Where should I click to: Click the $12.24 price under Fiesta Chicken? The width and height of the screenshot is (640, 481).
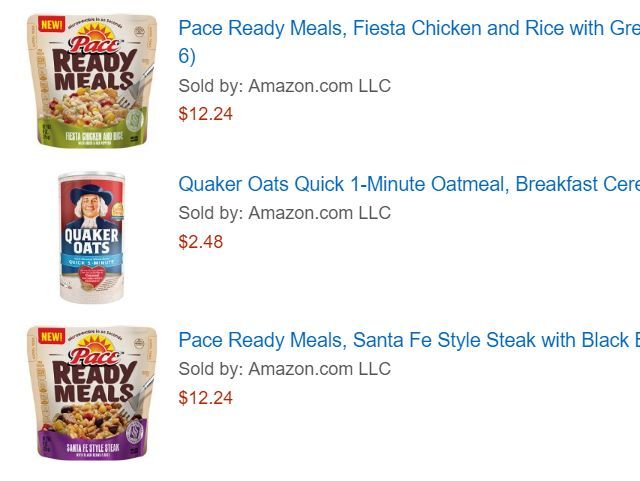(x=205, y=114)
